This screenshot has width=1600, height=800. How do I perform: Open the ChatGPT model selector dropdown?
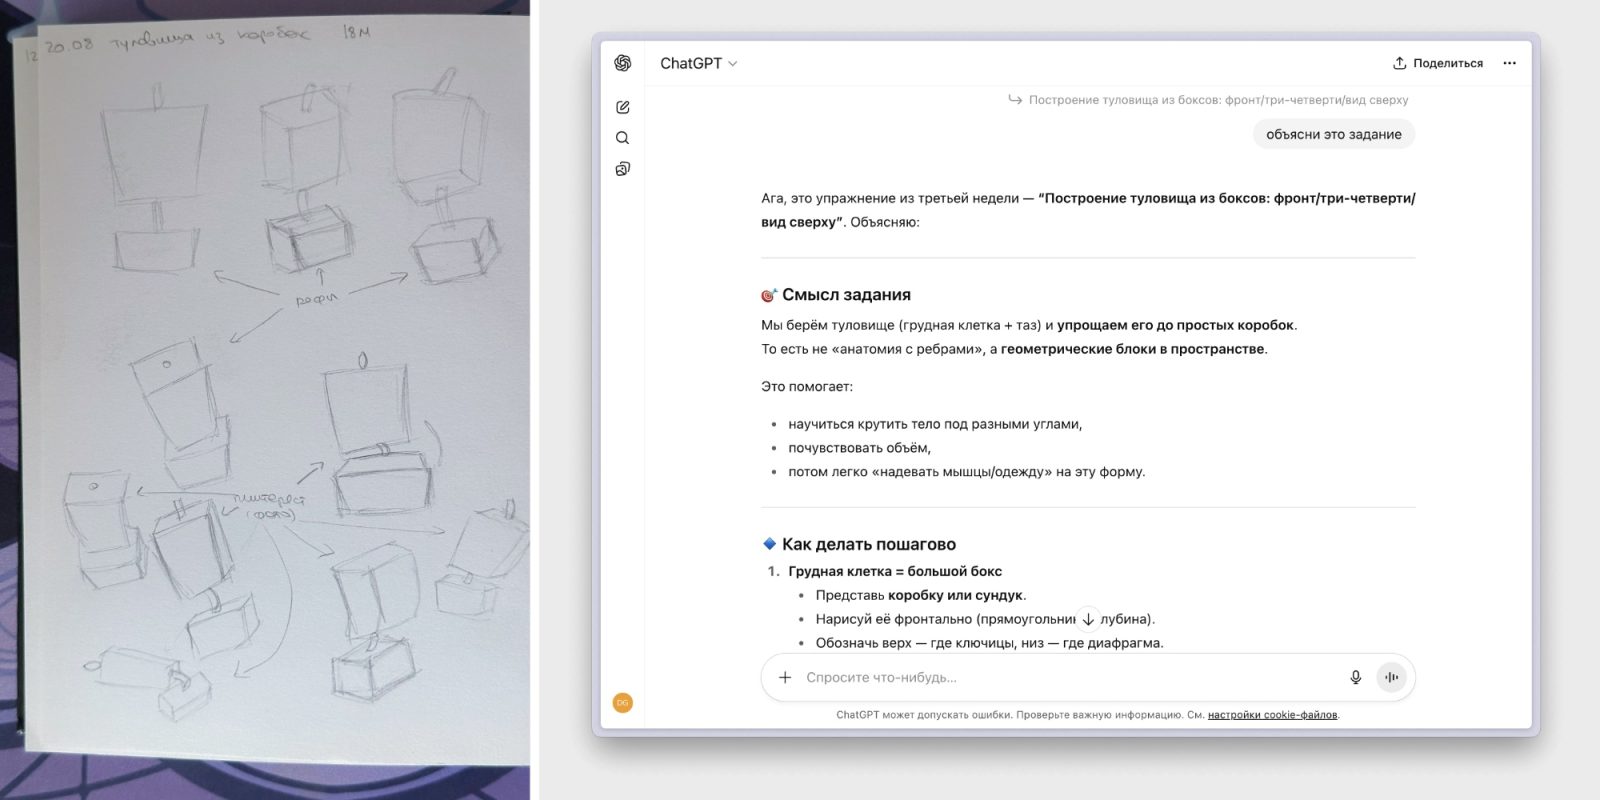click(x=698, y=63)
